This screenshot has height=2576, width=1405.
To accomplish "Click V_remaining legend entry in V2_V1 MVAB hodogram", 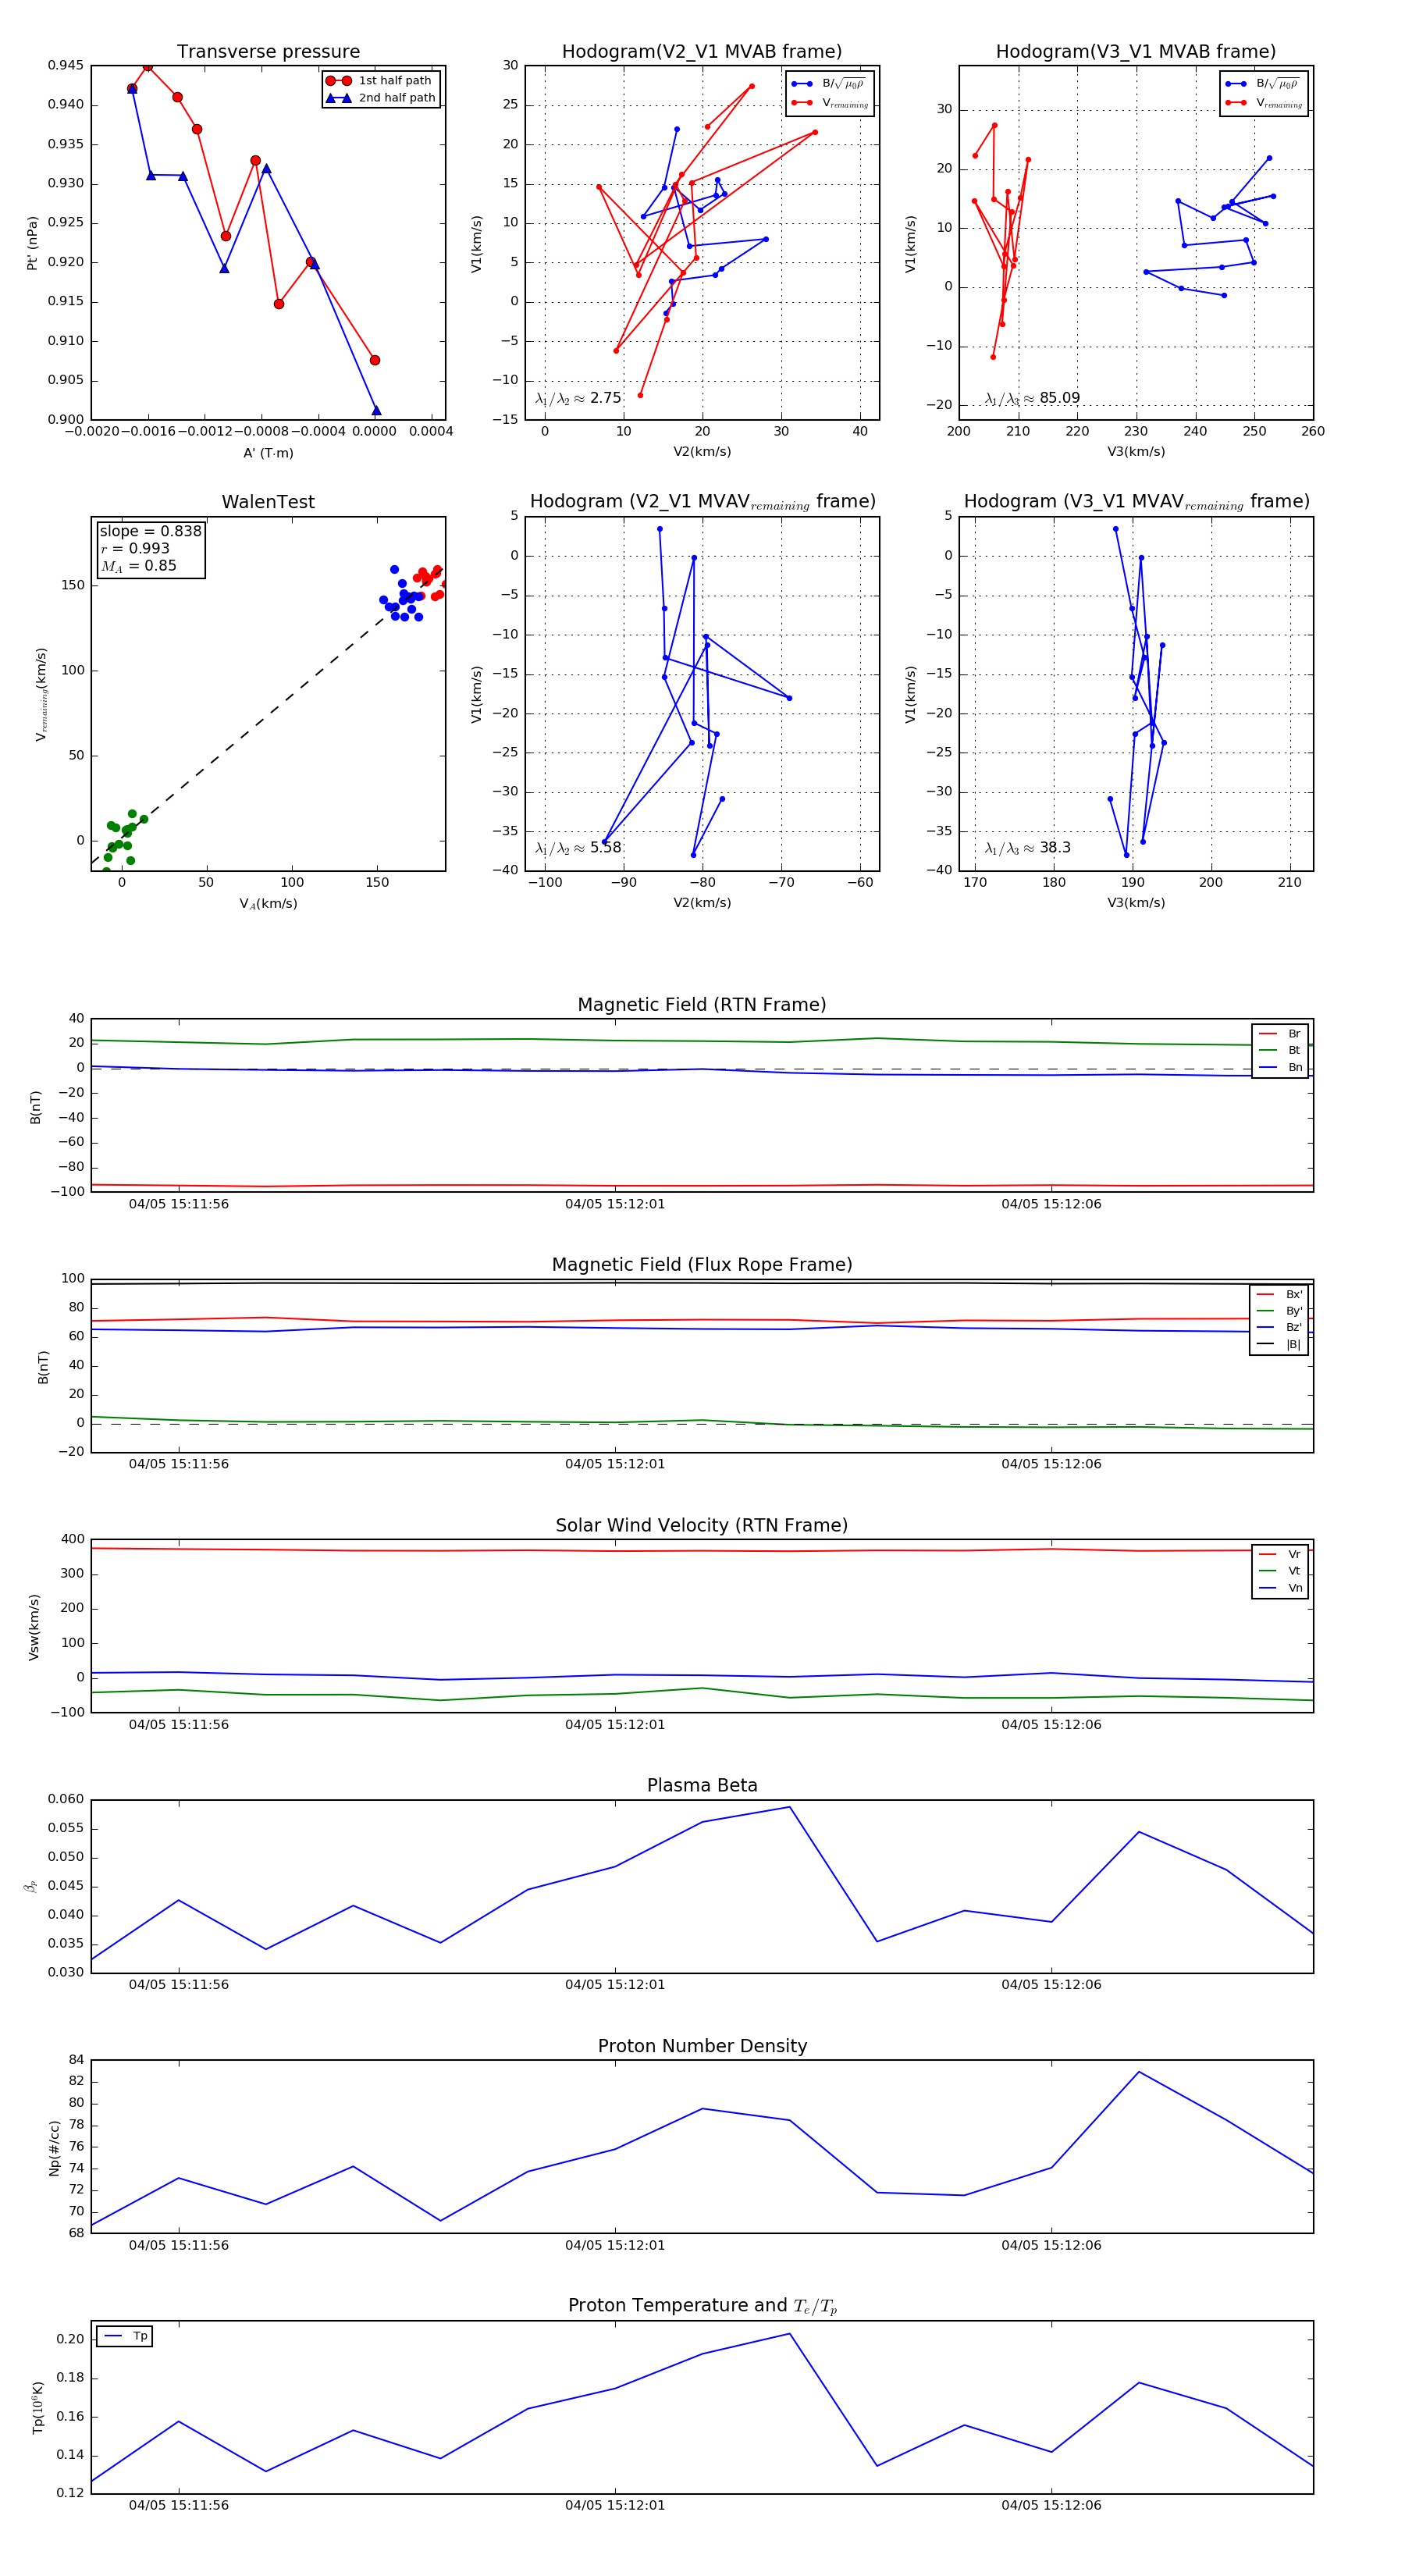I will [830, 103].
